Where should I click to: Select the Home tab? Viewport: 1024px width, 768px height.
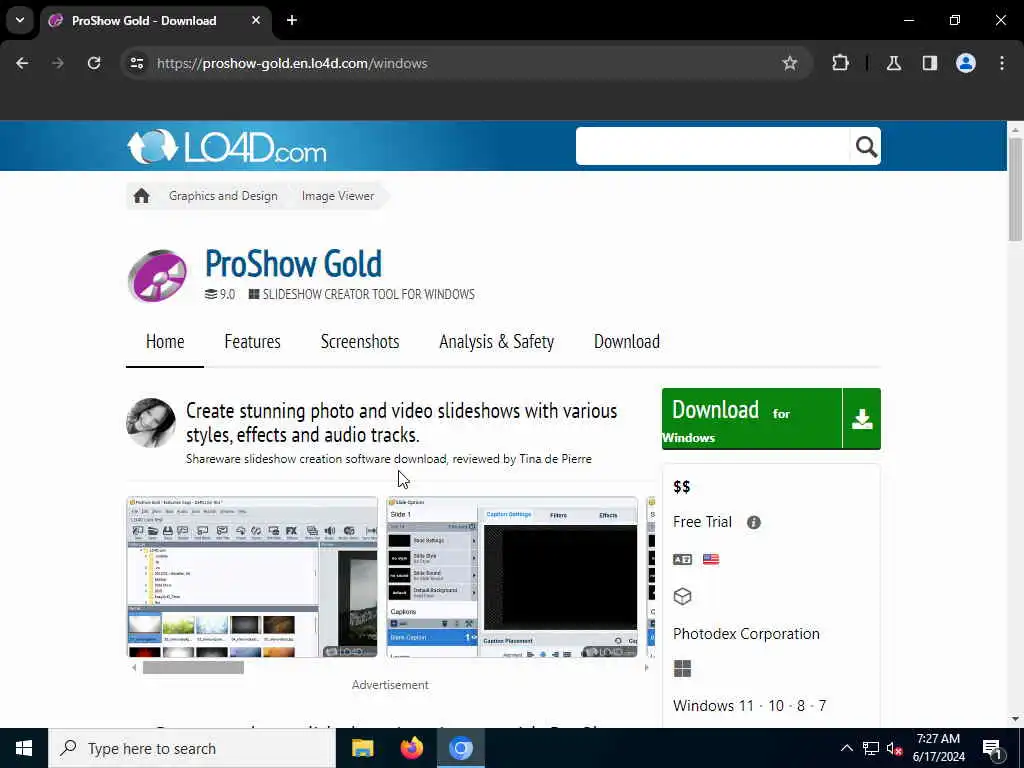click(165, 342)
